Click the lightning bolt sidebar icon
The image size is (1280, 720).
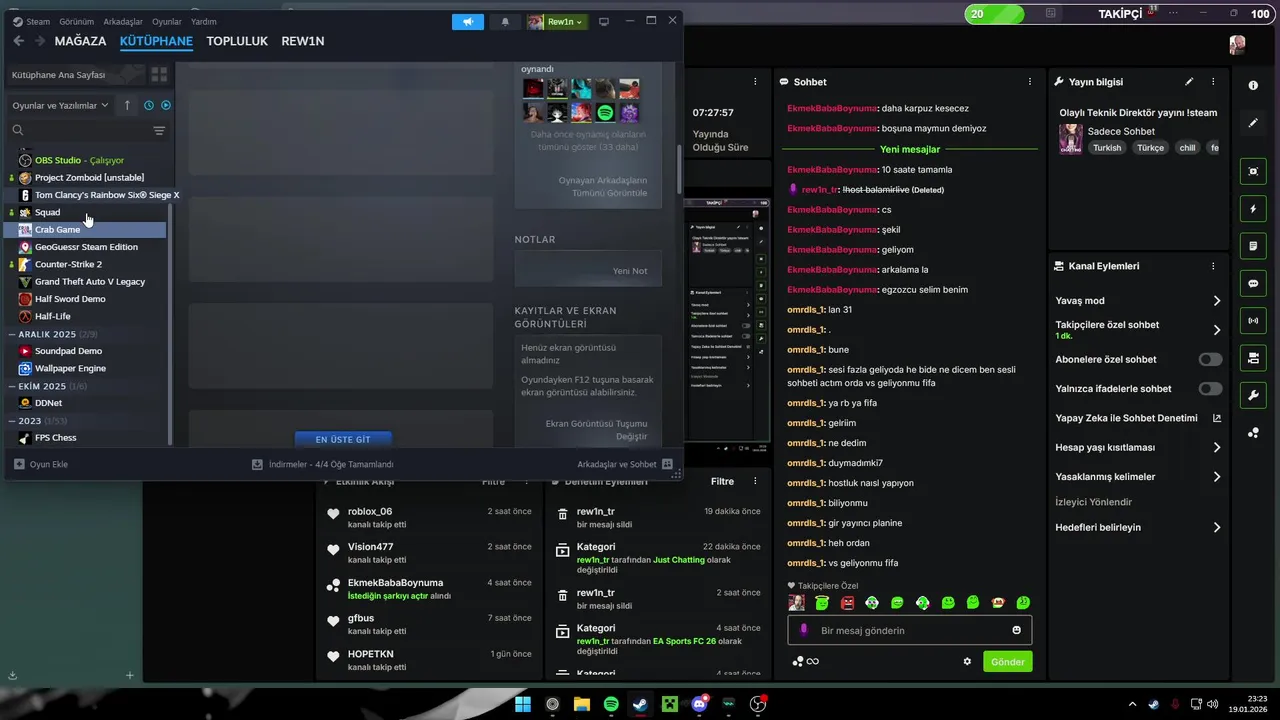(x=1253, y=208)
